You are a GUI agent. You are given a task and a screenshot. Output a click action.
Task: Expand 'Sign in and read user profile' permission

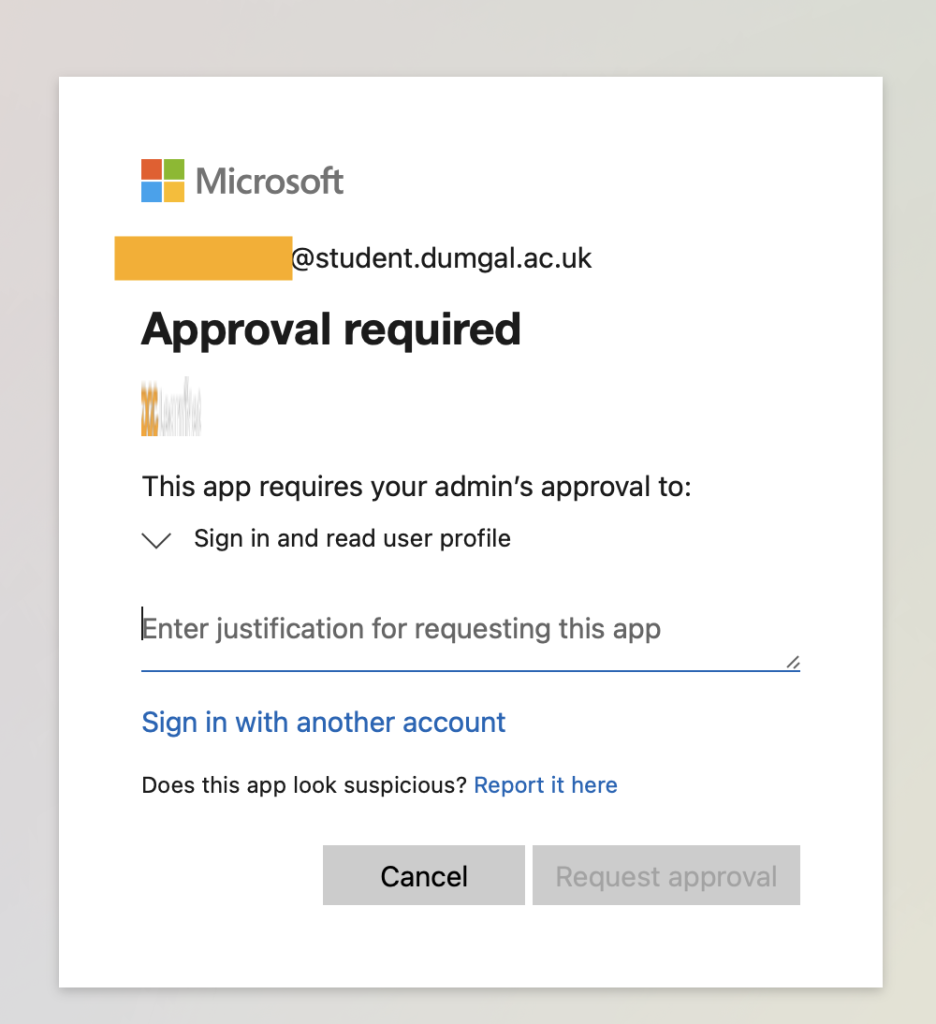tap(352, 539)
